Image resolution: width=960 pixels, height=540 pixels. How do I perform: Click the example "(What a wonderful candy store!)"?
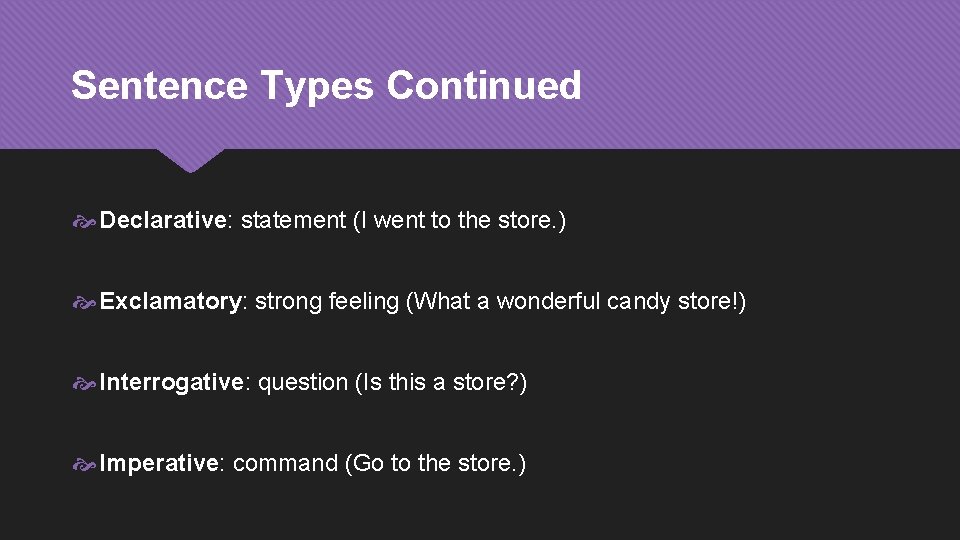click(576, 302)
